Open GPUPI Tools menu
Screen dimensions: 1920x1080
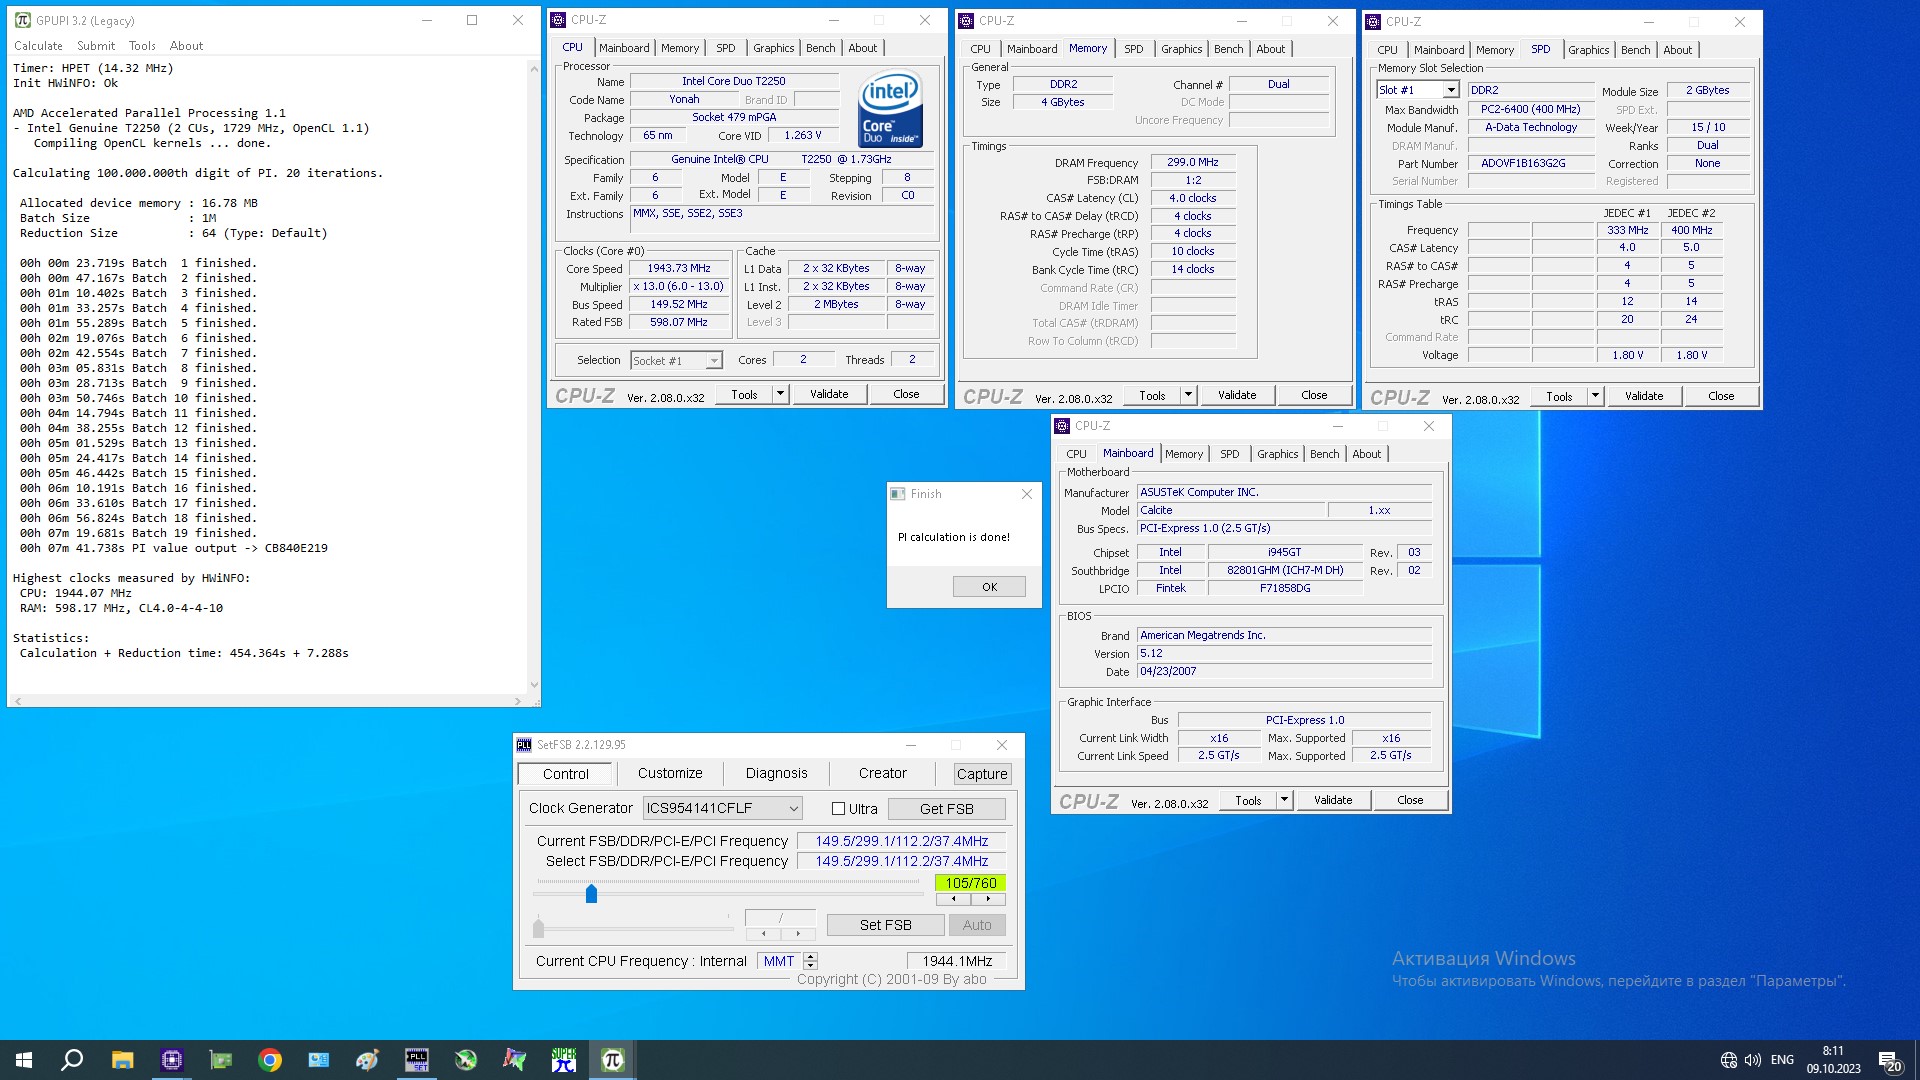(x=142, y=46)
